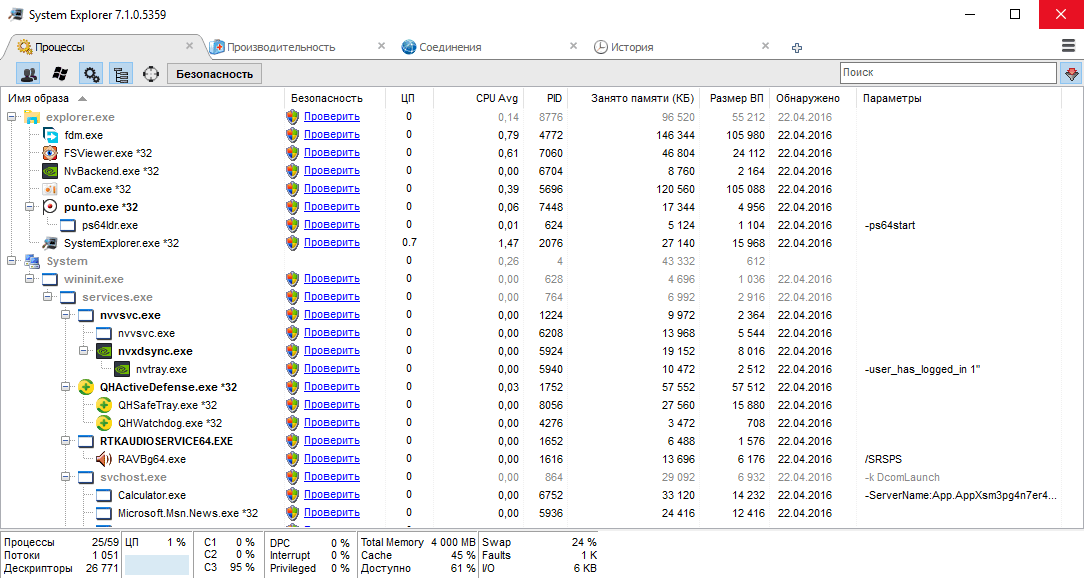Click the punto.exe process icon
This screenshot has width=1084, height=579.
tap(50, 207)
